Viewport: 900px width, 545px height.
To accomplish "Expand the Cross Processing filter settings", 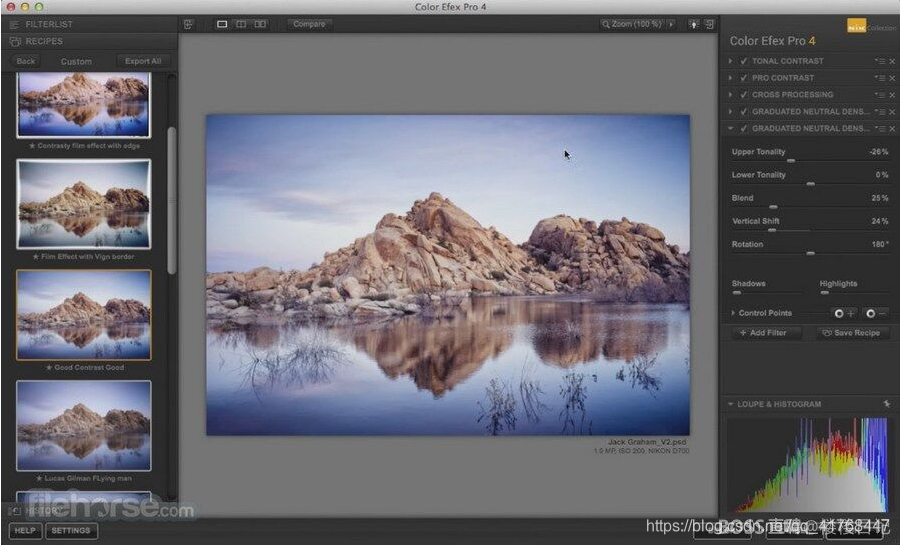I will tap(730, 95).
